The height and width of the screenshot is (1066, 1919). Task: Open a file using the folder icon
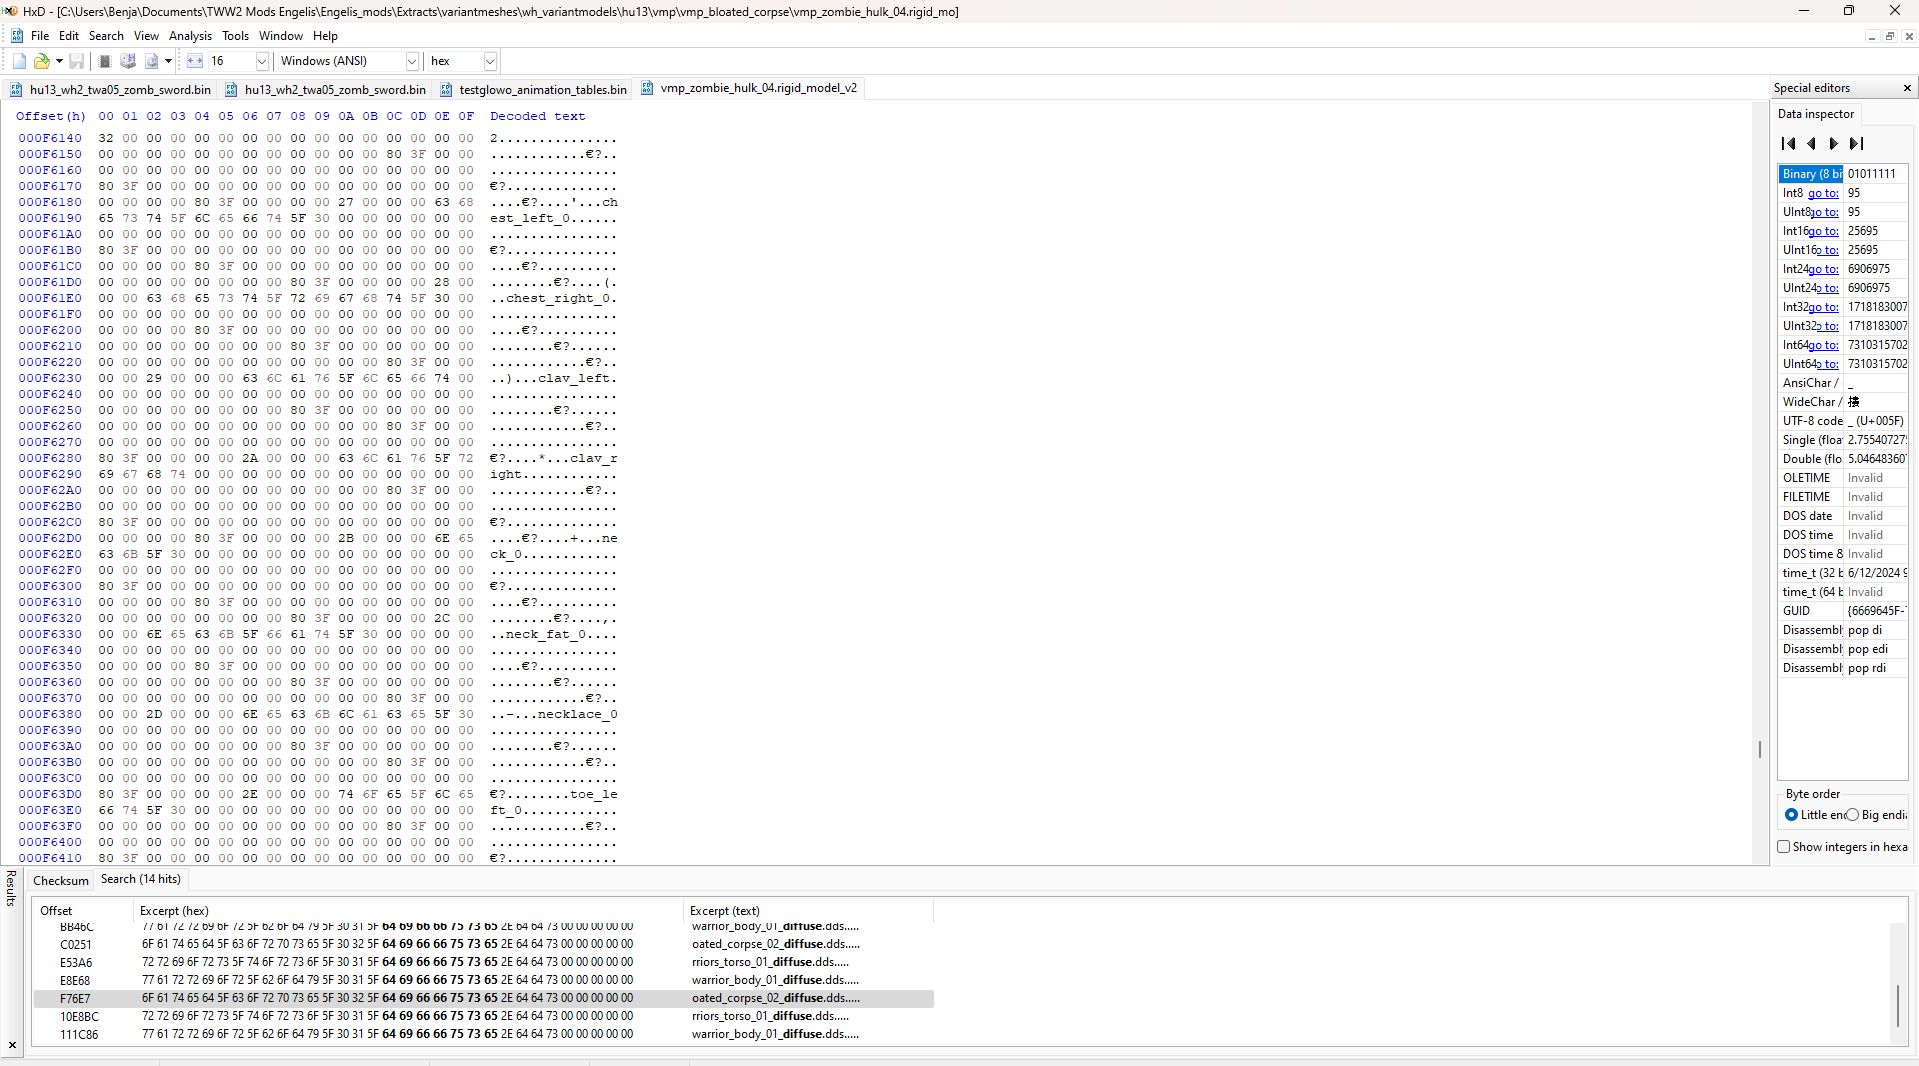[x=41, y=61]
